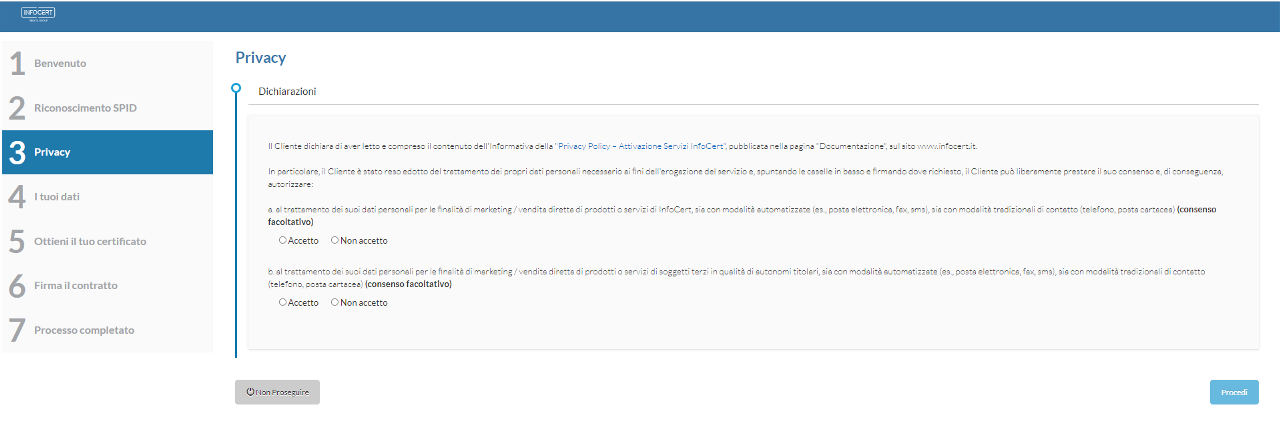
Task: Select Accetto for third-party marketing consent
Action: click(283, 303)
